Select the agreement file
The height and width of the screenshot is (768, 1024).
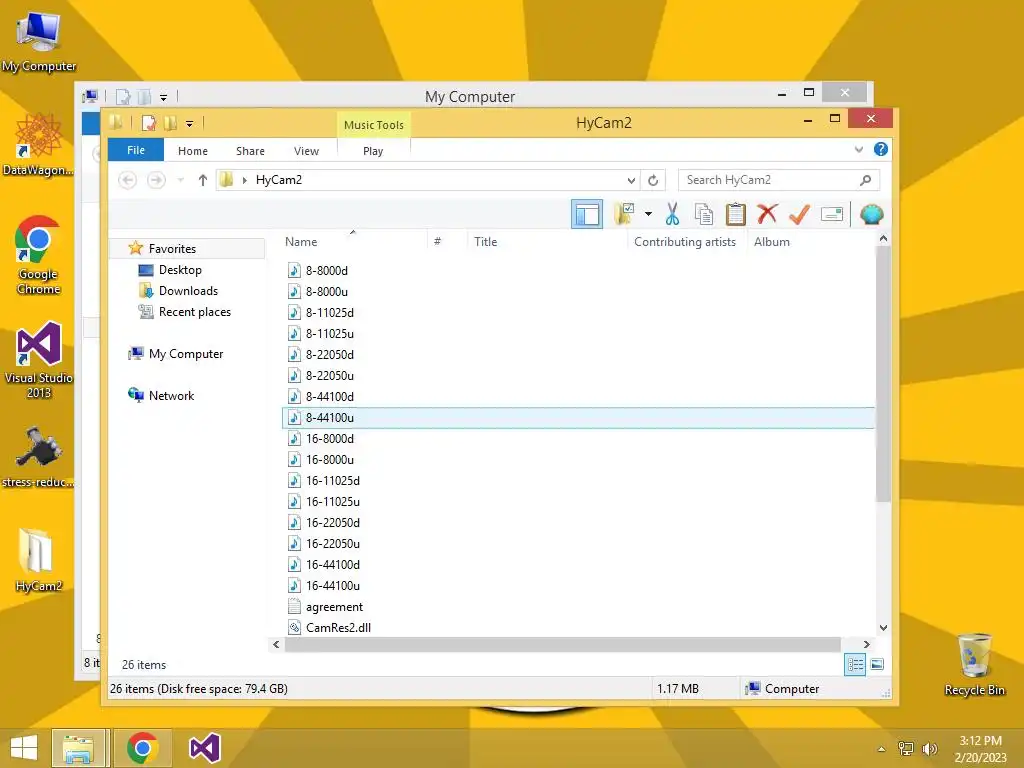[334, 607]
